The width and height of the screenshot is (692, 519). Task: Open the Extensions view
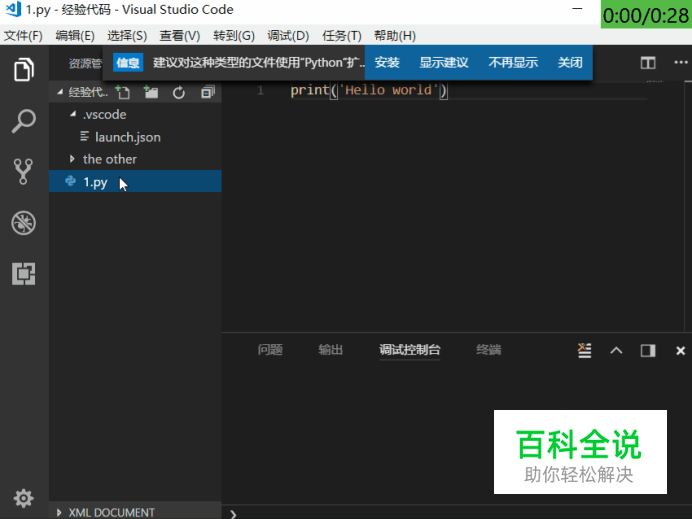(x=23, y=274)
